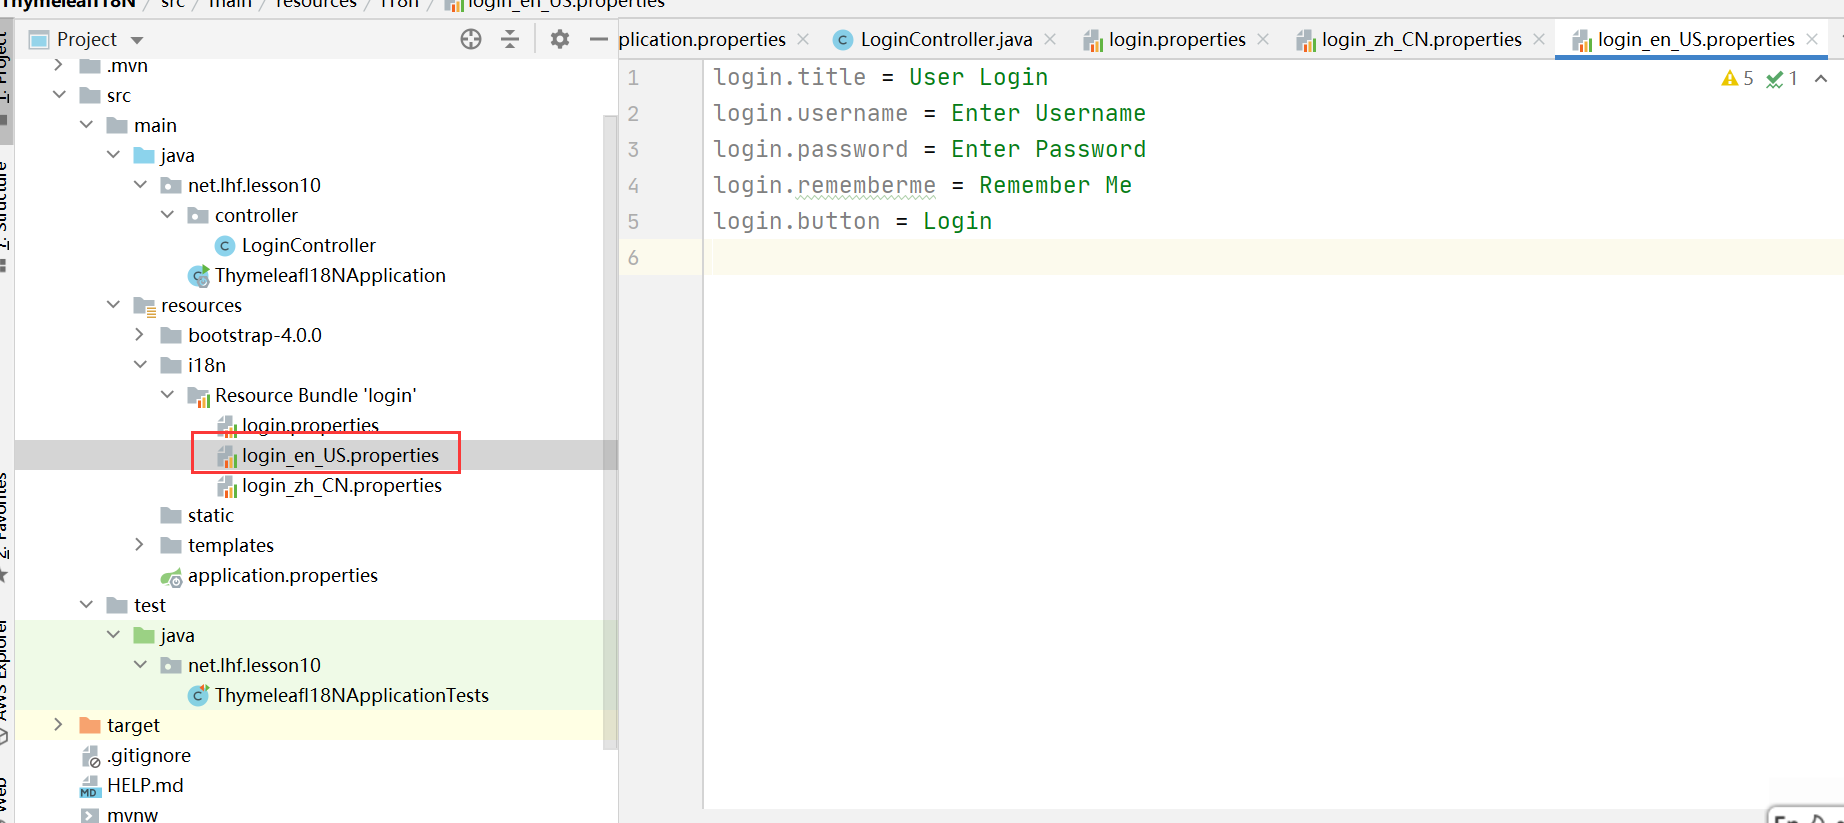Expand the bootstrap-4.0.0 folder
The width and height of the screenshot is (1844, 823).
[139, 335]
